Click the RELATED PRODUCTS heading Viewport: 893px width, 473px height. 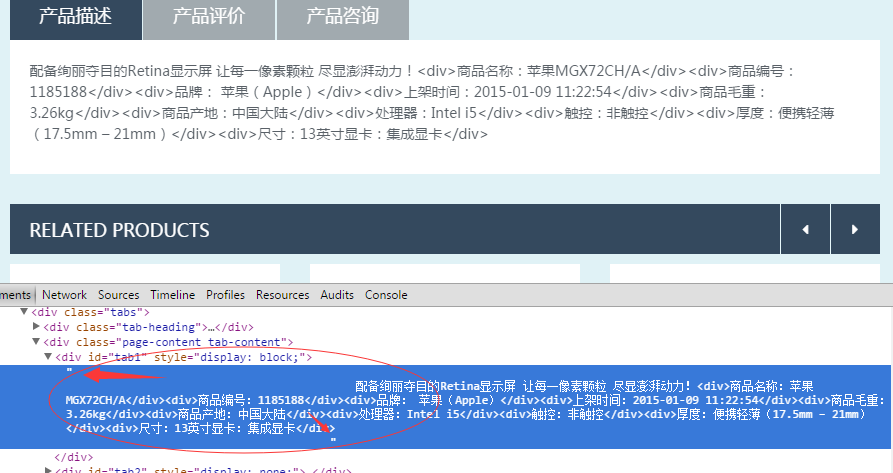click(x=120, y=230)
